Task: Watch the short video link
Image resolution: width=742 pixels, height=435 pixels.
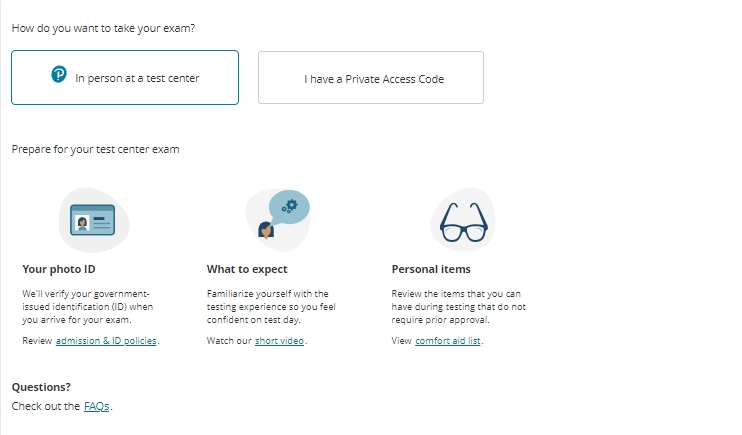Action: 279,341
